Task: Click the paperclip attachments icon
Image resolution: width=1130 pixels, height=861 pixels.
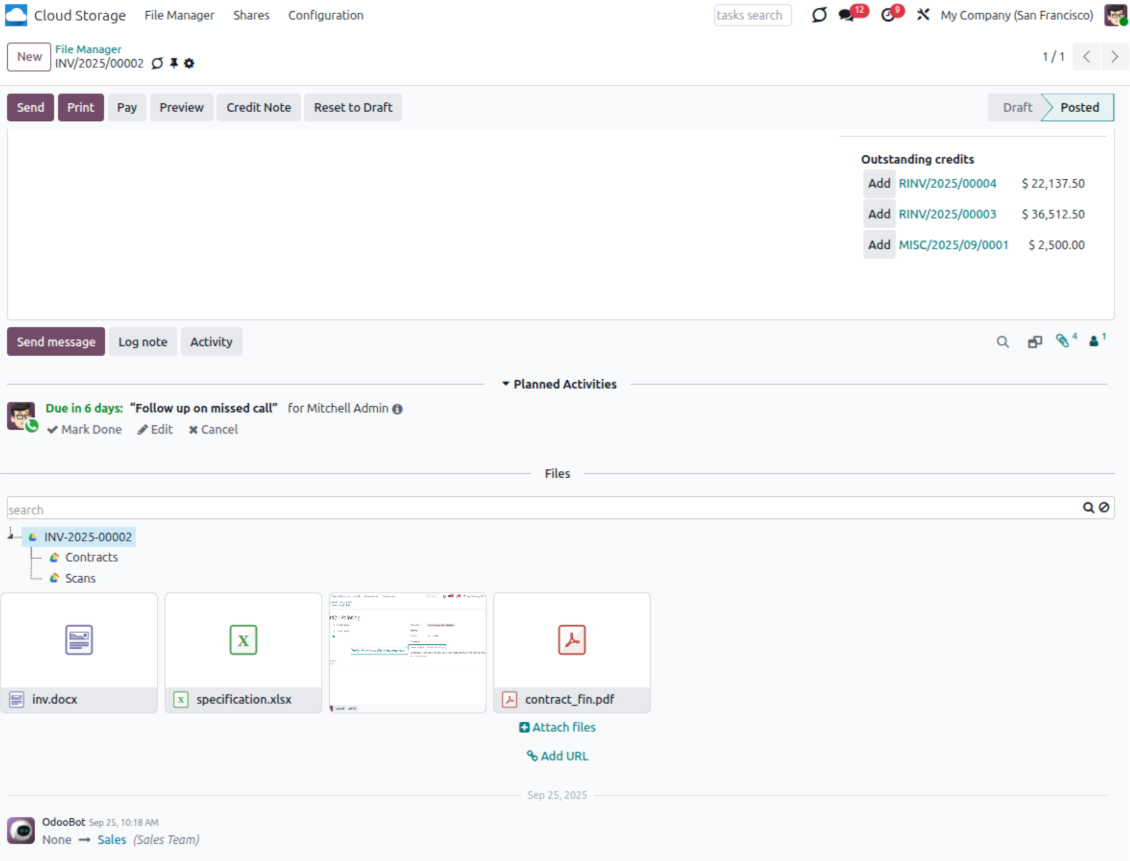Action: [x=1062, y=341]
